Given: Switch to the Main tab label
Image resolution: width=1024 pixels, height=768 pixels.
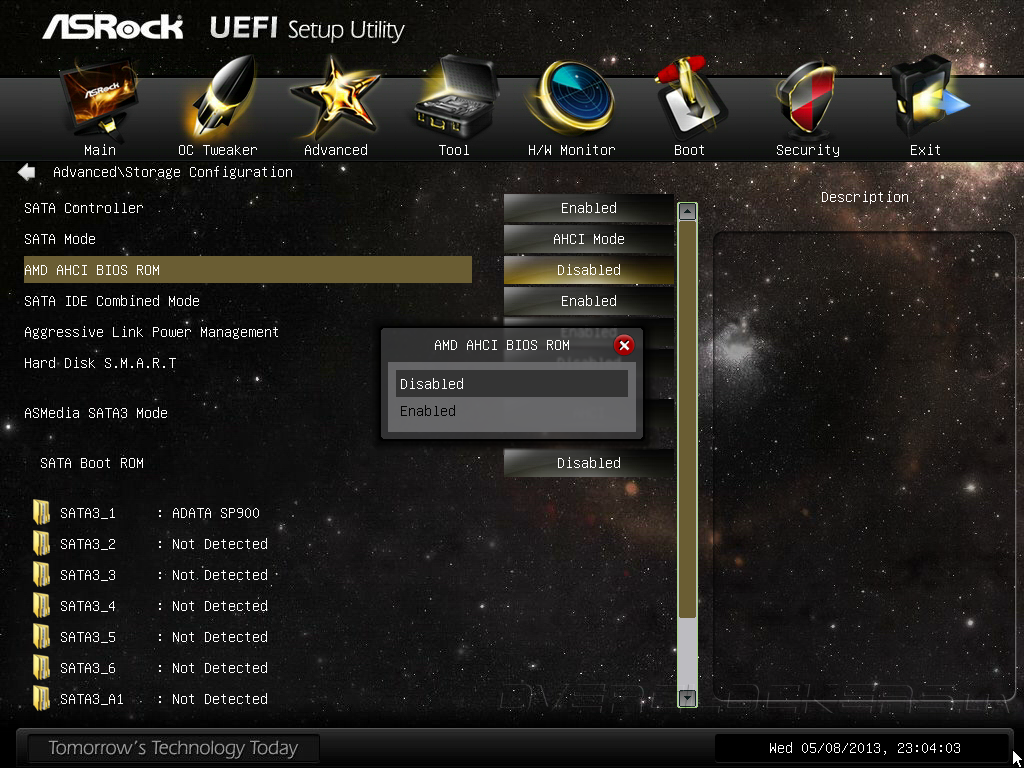Looking at the screenshot, I should (100, 150).
